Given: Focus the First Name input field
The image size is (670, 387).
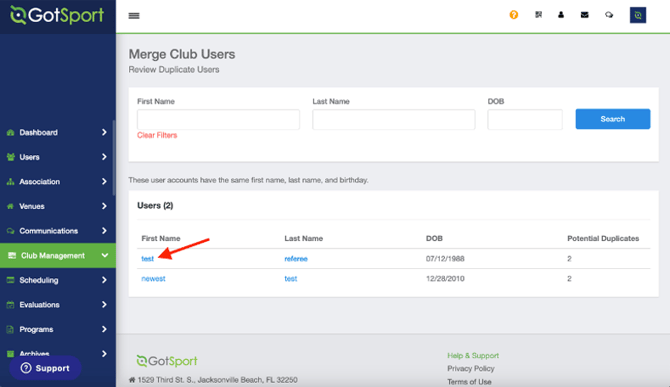Looking at the screenshot, I should pyautogui.click(x=218, y=119).
